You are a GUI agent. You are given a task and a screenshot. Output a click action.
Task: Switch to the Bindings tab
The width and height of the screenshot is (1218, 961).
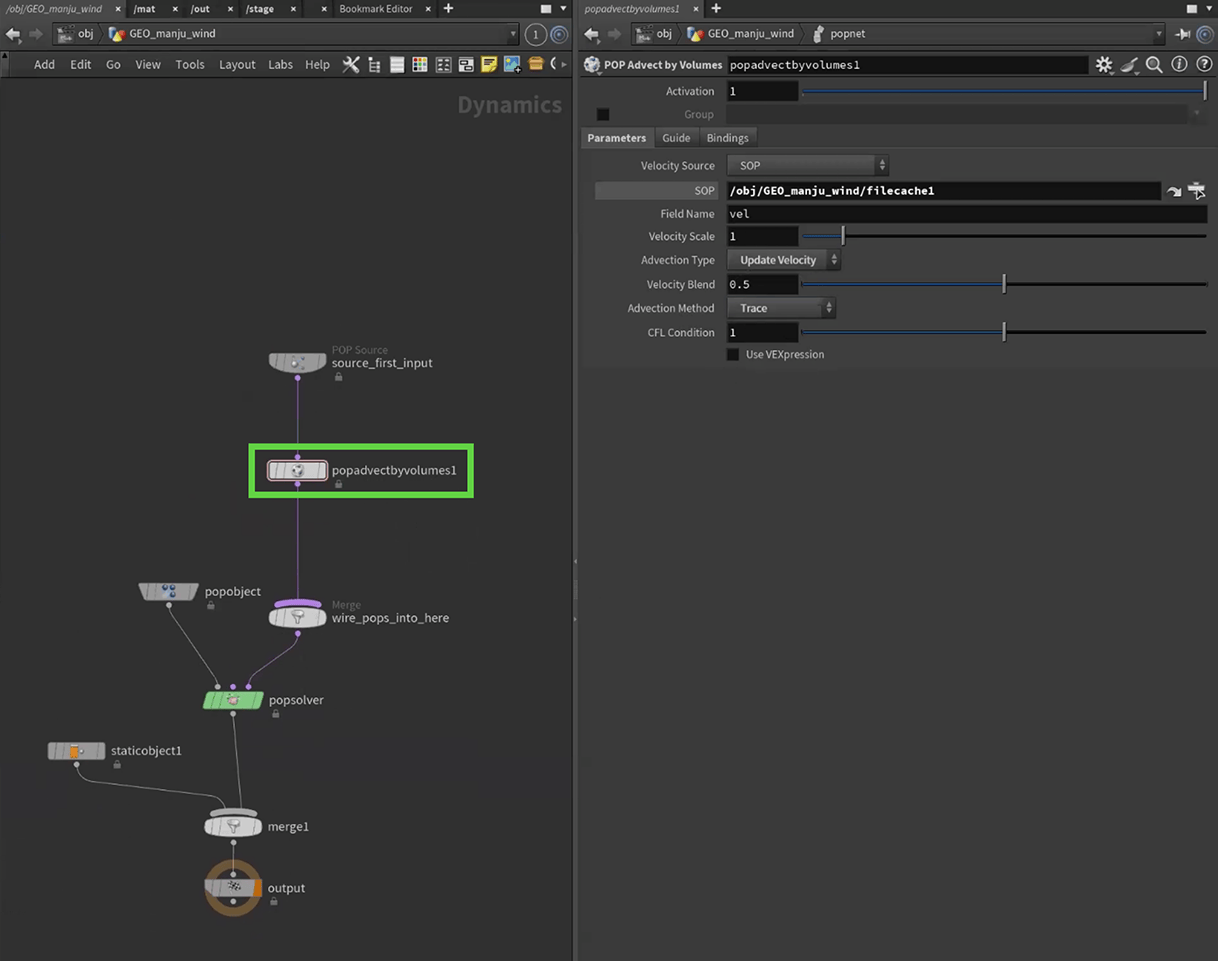click(727, 138)
